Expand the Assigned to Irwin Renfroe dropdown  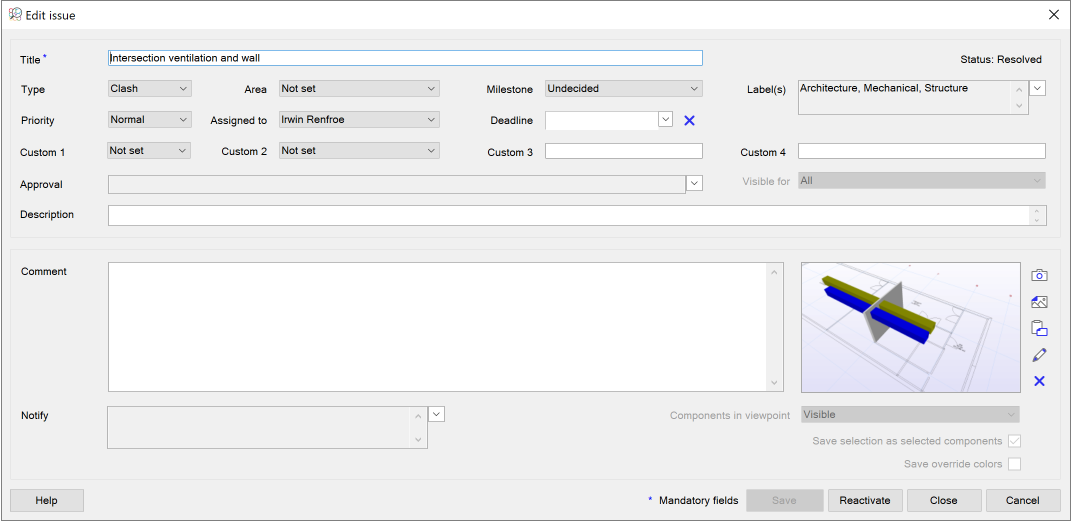(x=359, y=120)
